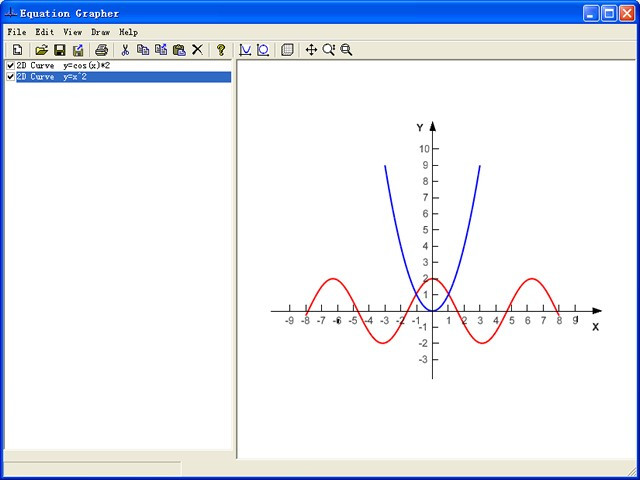This screenshot has width=640, height=480.
Task: Delete the selected curve with the X icon
Action: (x=197, y=50)
